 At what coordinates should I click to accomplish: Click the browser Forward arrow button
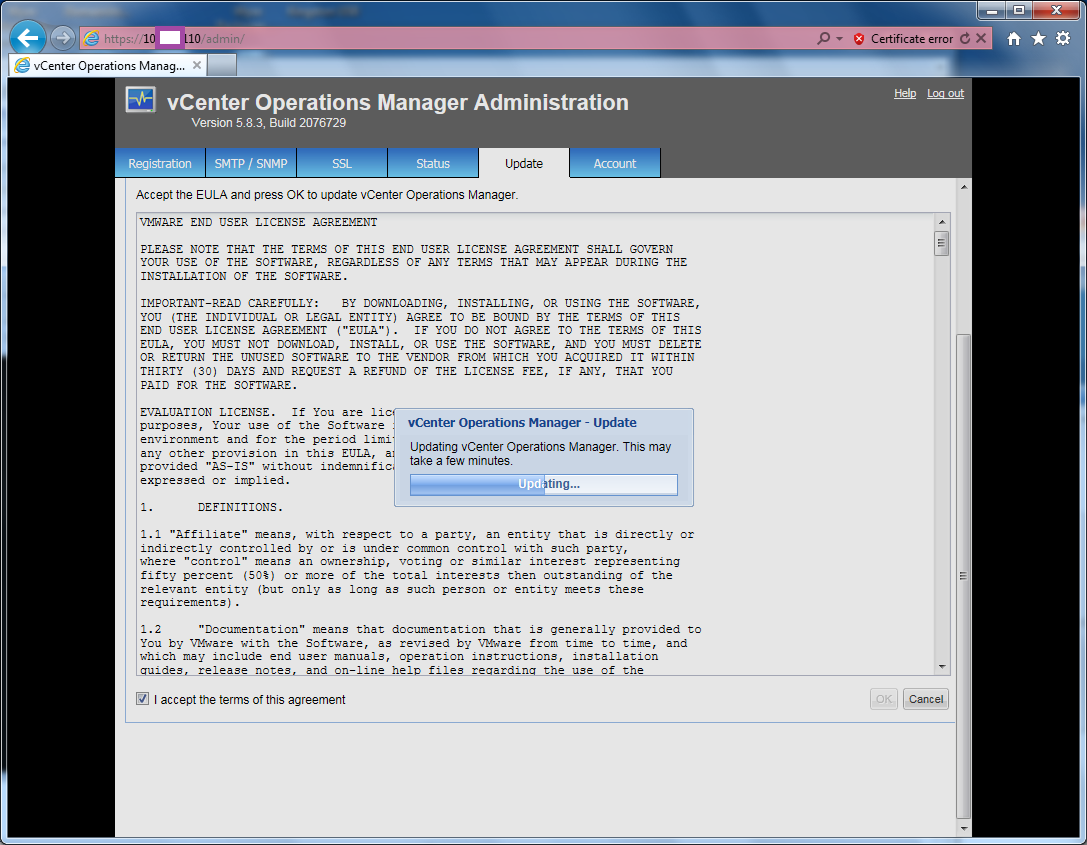coord(62,39)
